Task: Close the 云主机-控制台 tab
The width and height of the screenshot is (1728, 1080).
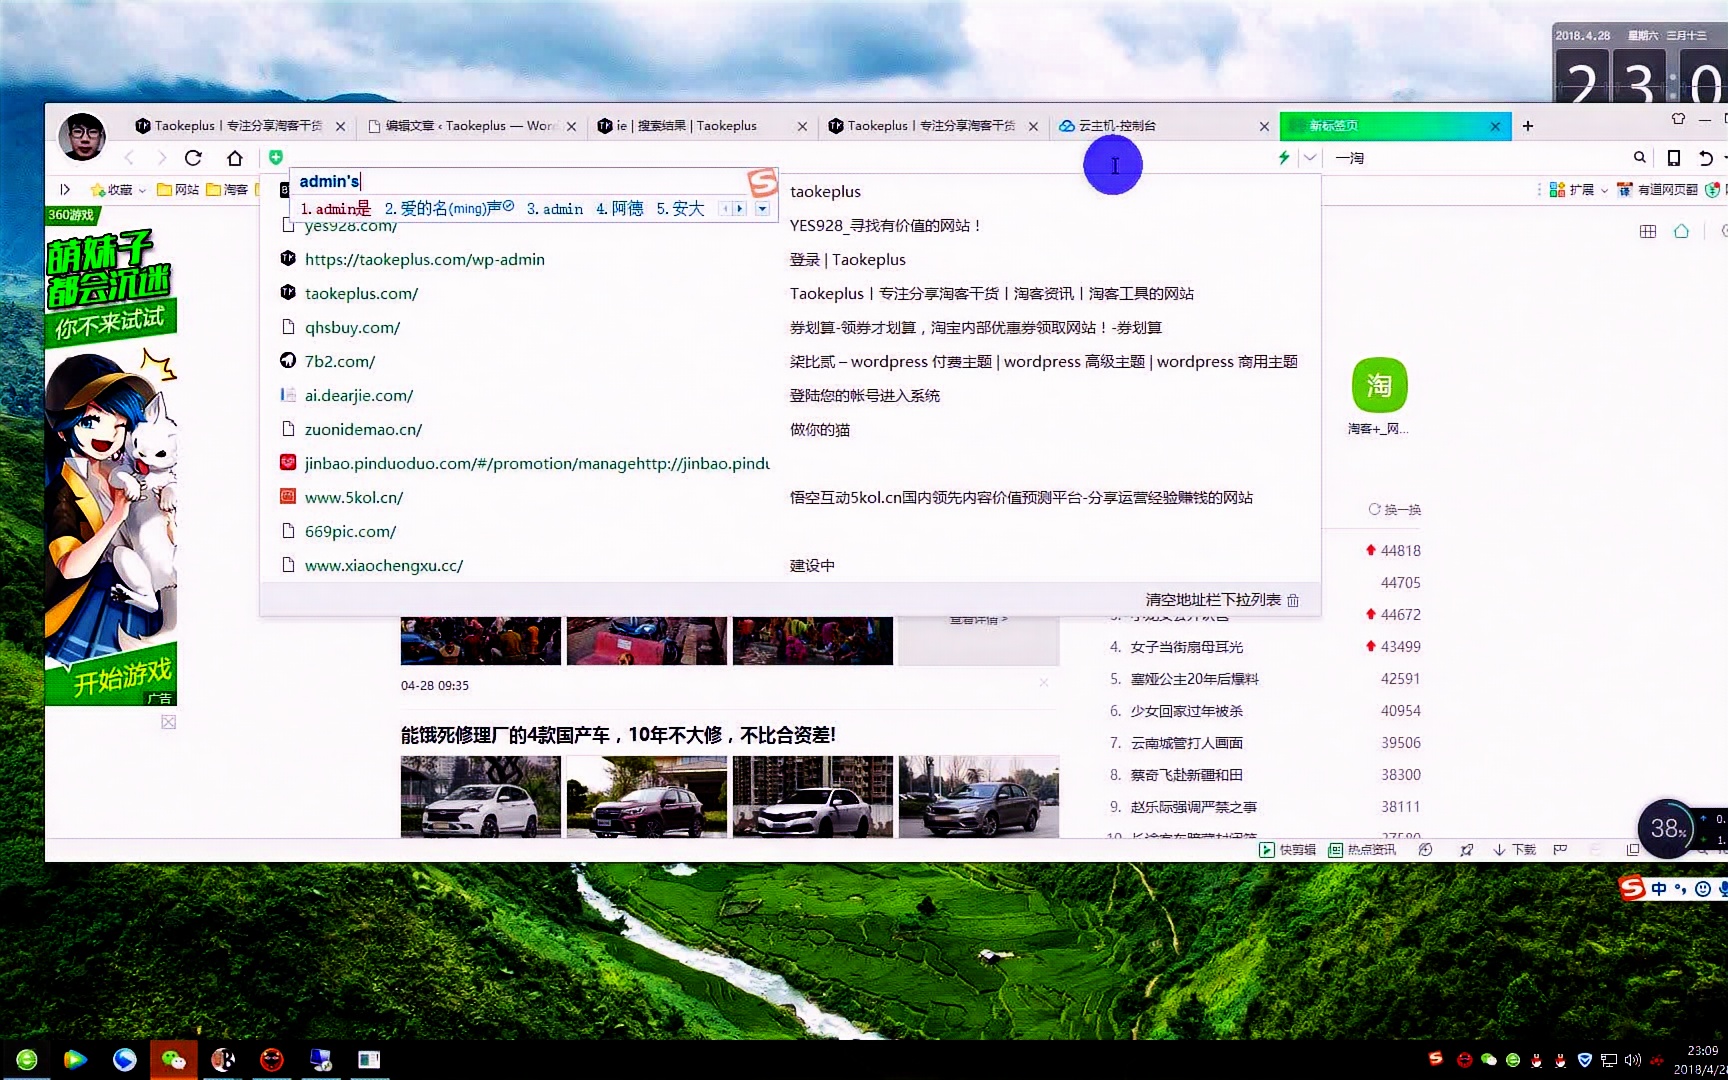Action: click(x=1264, y=126)
